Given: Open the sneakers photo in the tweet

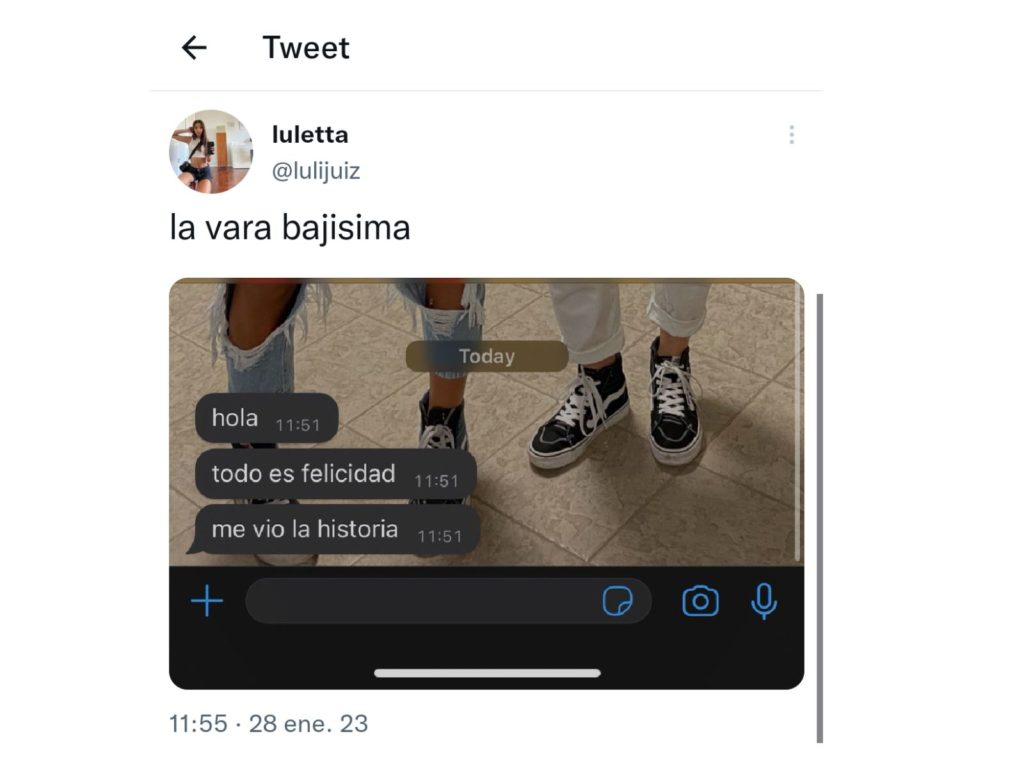Looking at the screenshot, I should (487, 483).
